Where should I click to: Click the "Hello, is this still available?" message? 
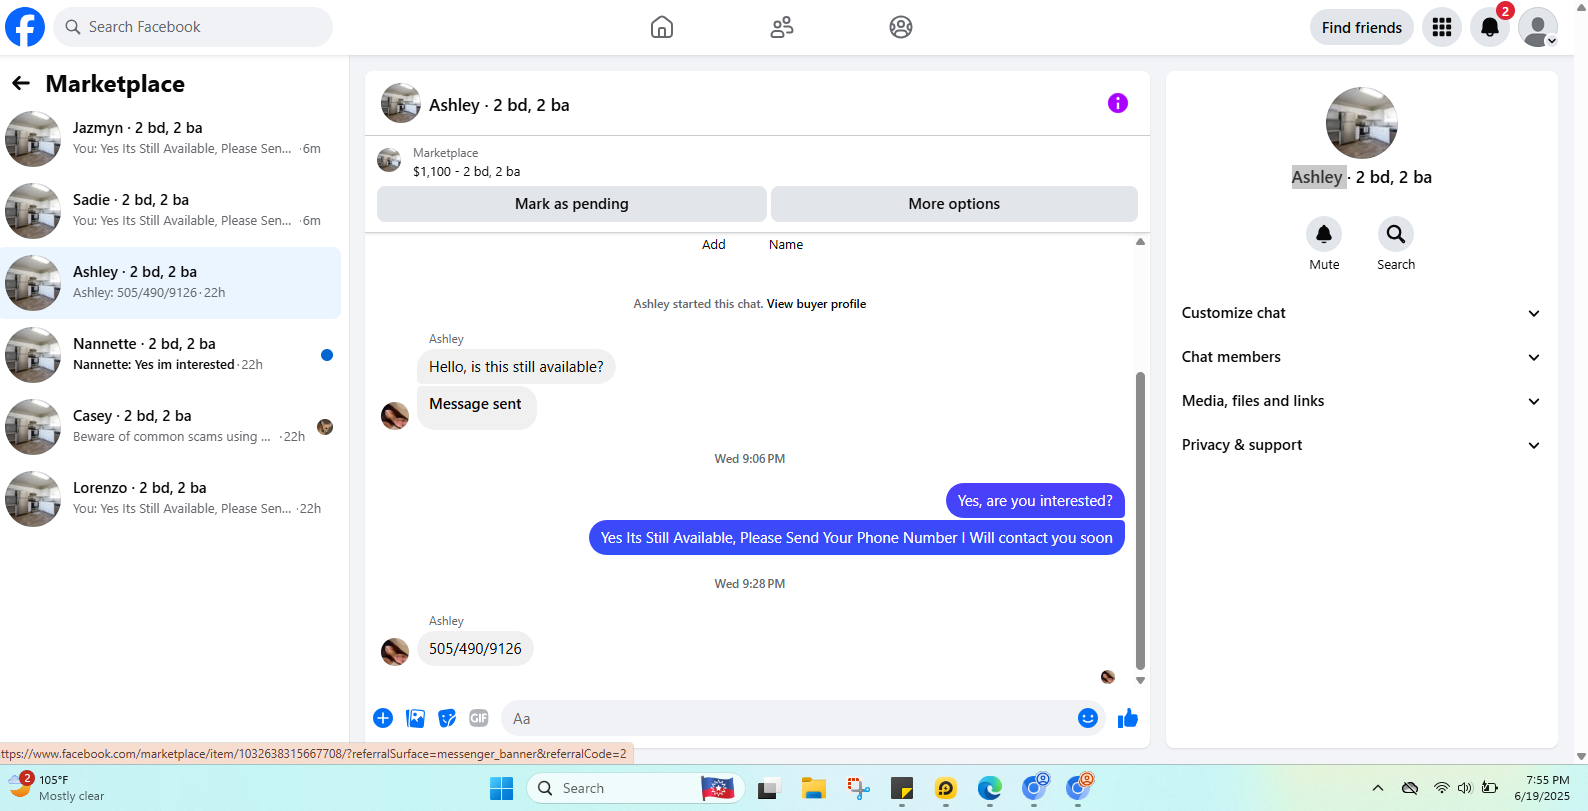click(x=516, y=367)
